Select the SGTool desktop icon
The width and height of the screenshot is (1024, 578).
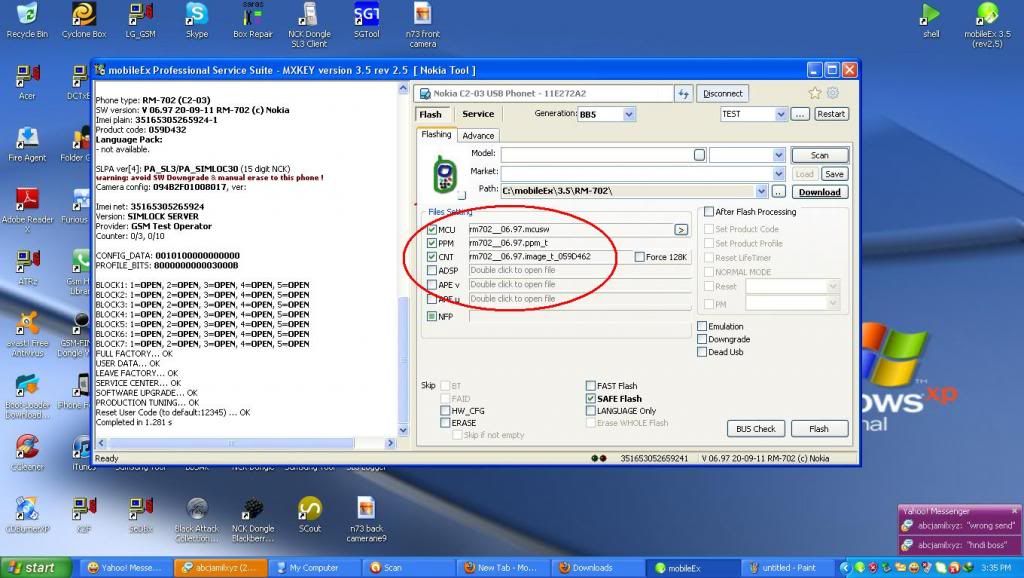[366, 20]
